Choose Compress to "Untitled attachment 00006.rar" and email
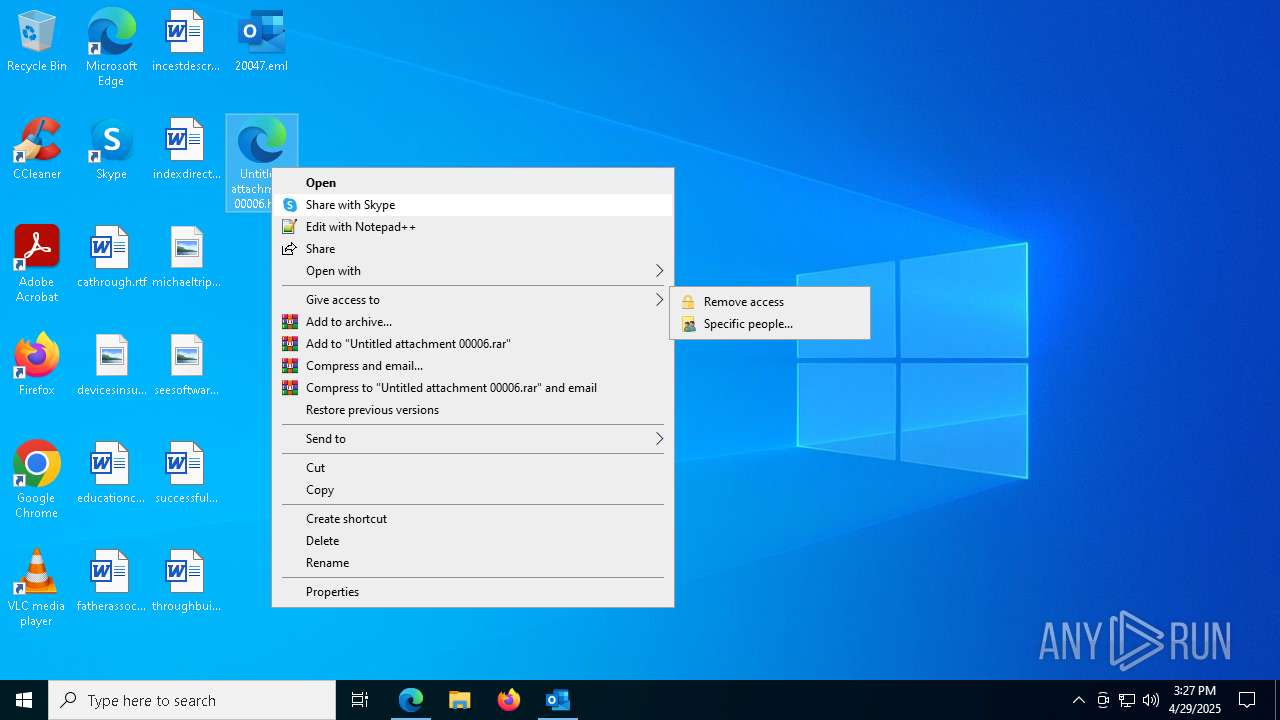1280x720 pixels. (473, 388)
